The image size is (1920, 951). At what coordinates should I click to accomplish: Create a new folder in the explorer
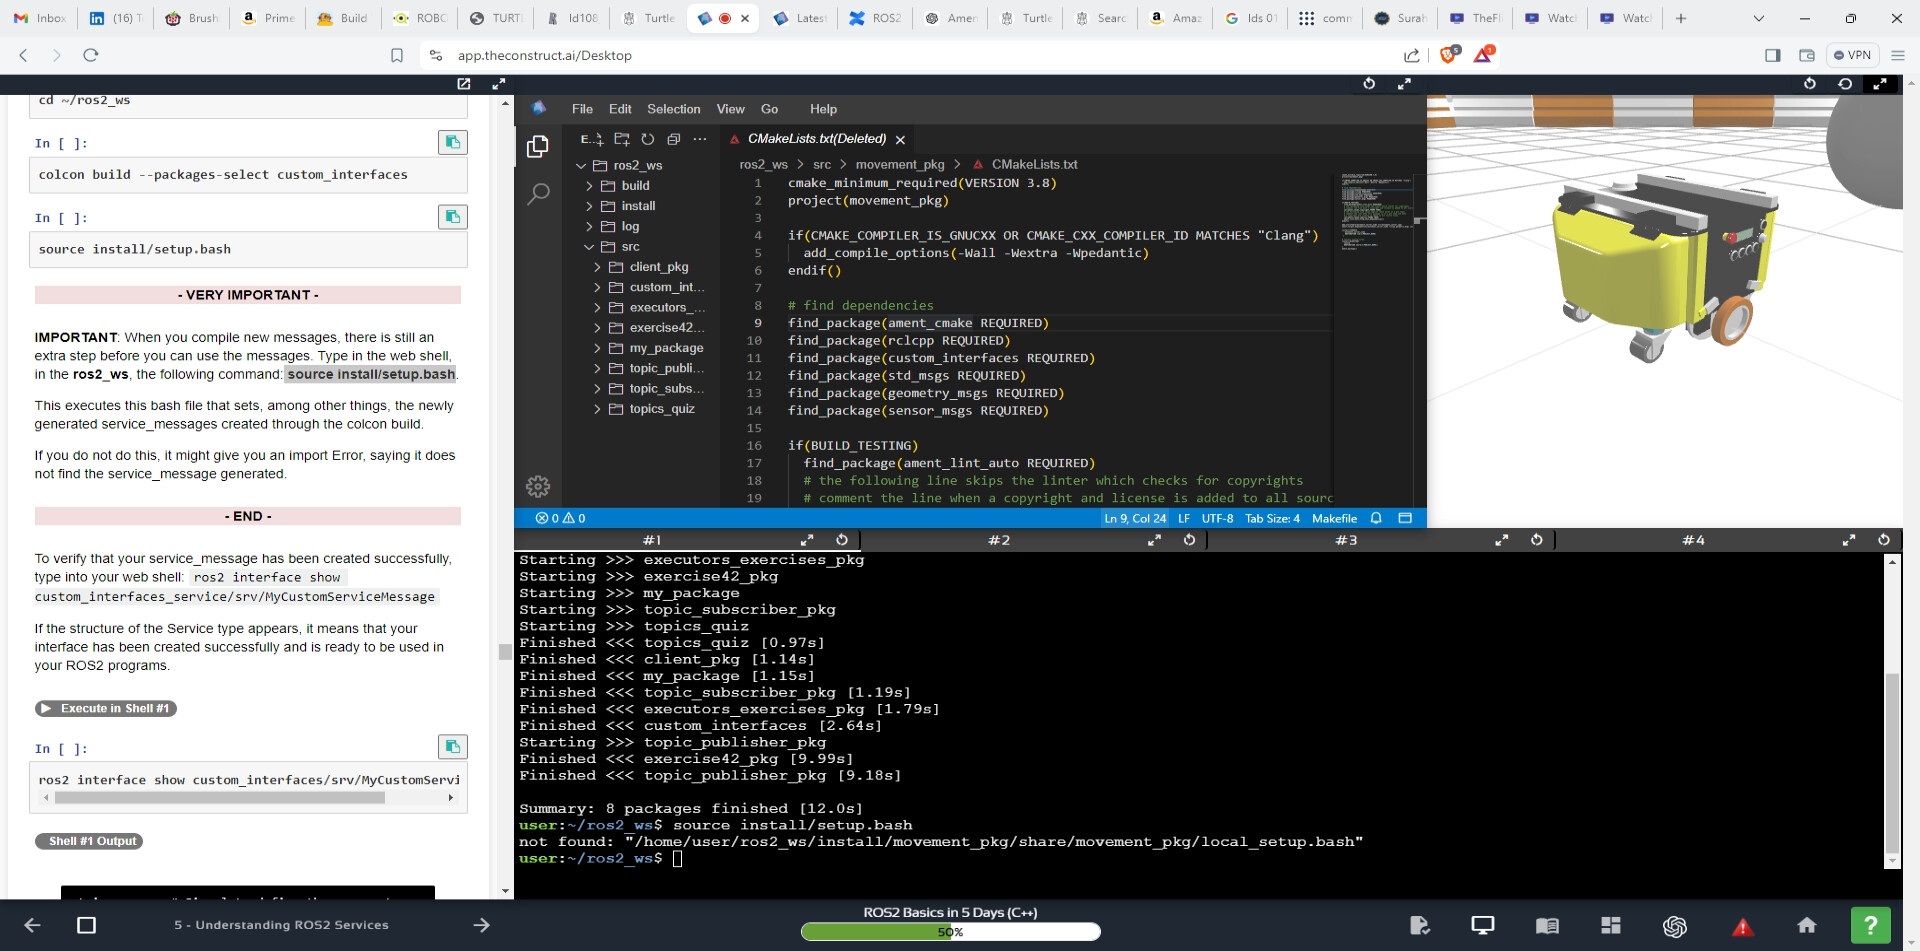click(622, 139)
